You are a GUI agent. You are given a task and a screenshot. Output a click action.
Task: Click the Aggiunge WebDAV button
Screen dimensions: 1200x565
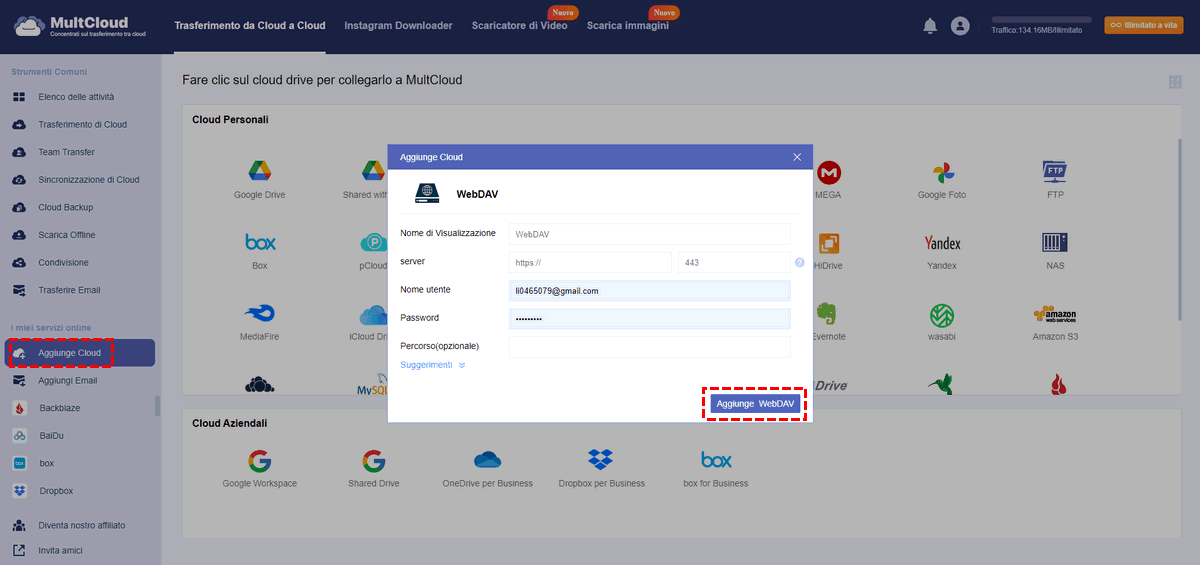tap(755, 403)
